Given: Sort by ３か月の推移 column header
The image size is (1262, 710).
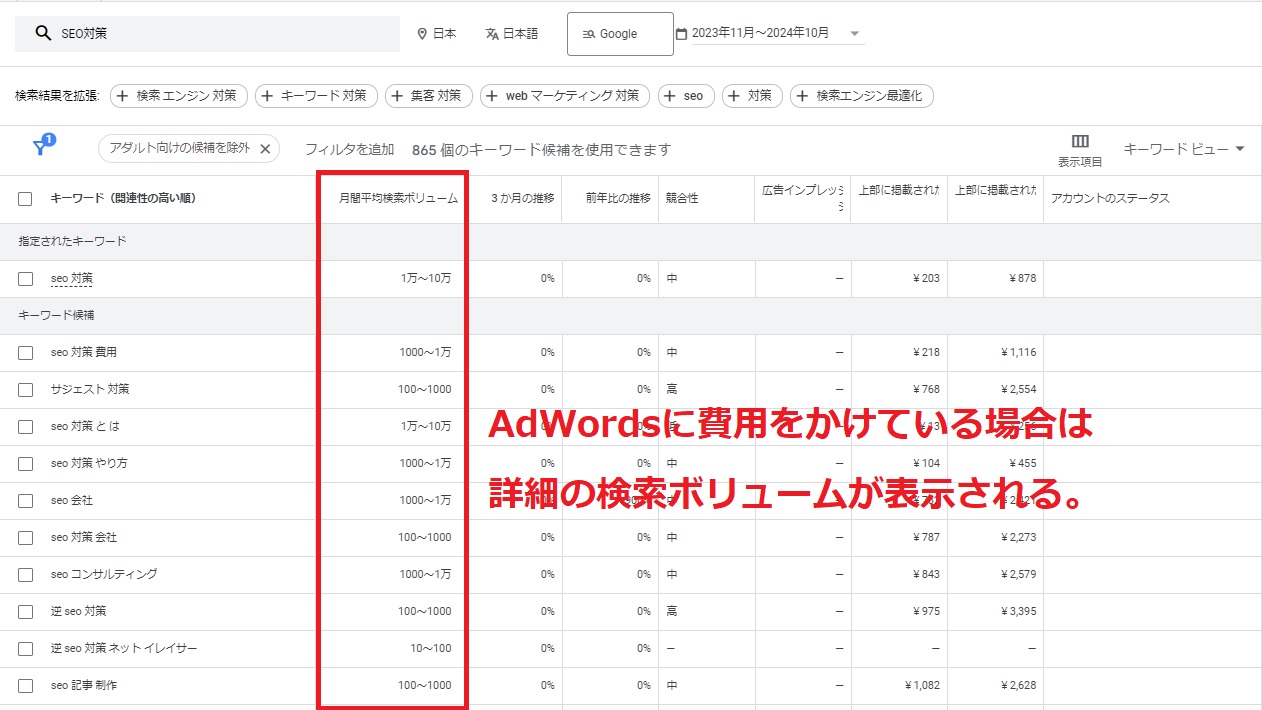Looking at the screenshot, I should pos(521,199).
